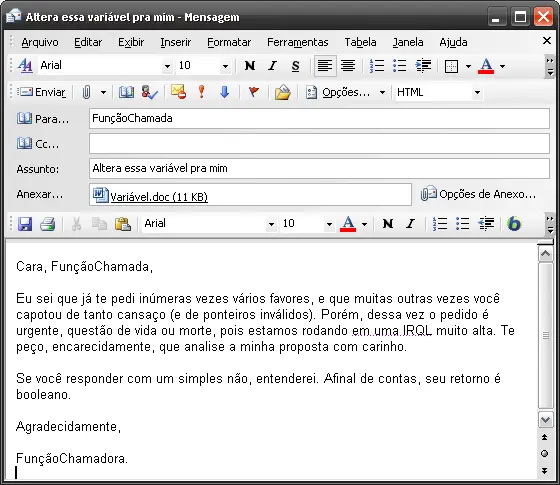Click the paperclip attach file icon

click(86, 92)
